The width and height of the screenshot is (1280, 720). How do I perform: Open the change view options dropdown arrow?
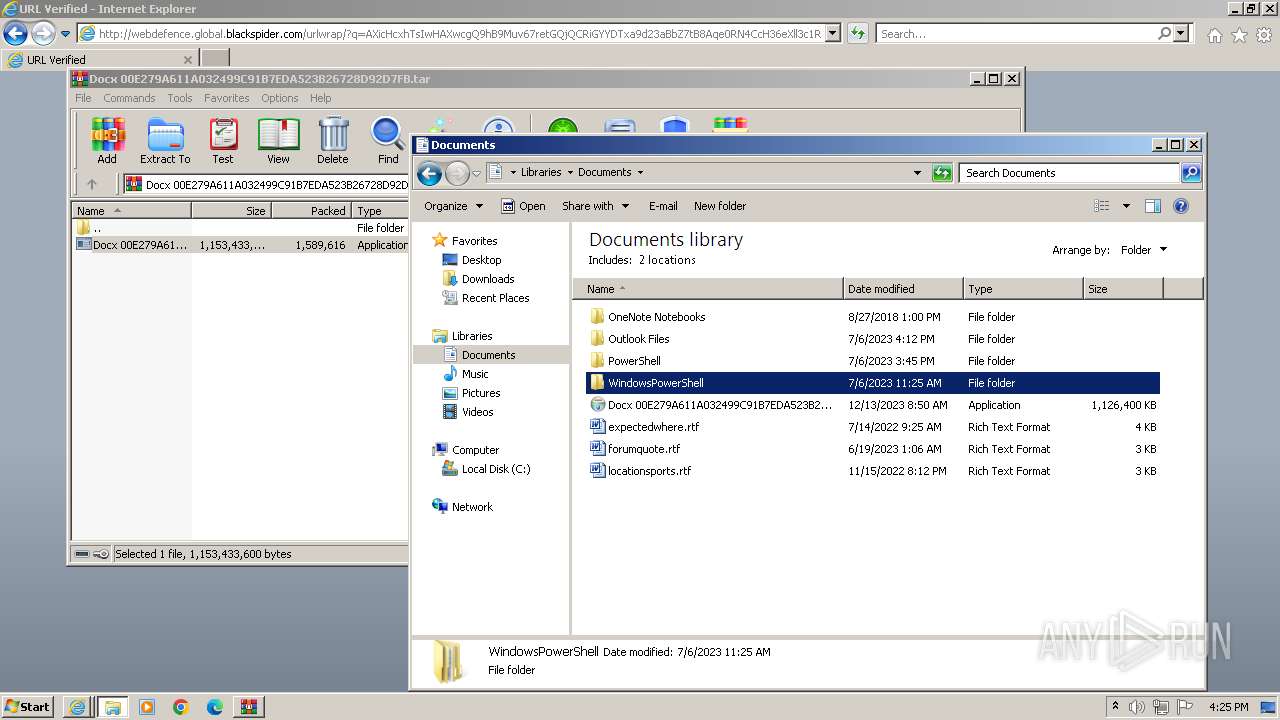pos(1126,206)
